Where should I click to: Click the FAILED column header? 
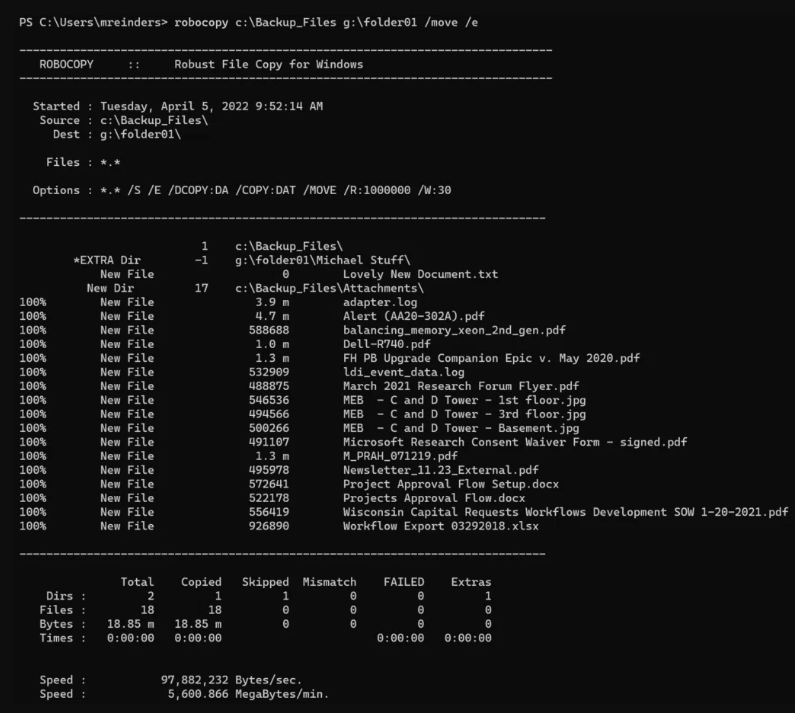tap(403, 582)
